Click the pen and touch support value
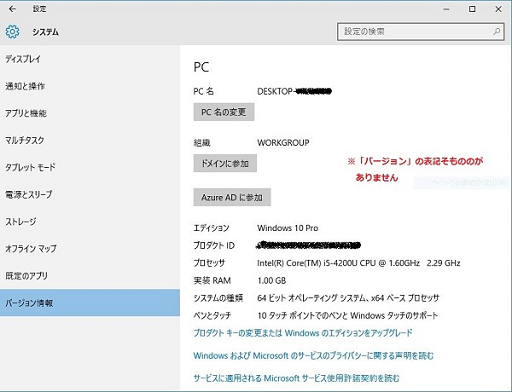The height and width of the screenshot is (392, 512). coord(347,315)
